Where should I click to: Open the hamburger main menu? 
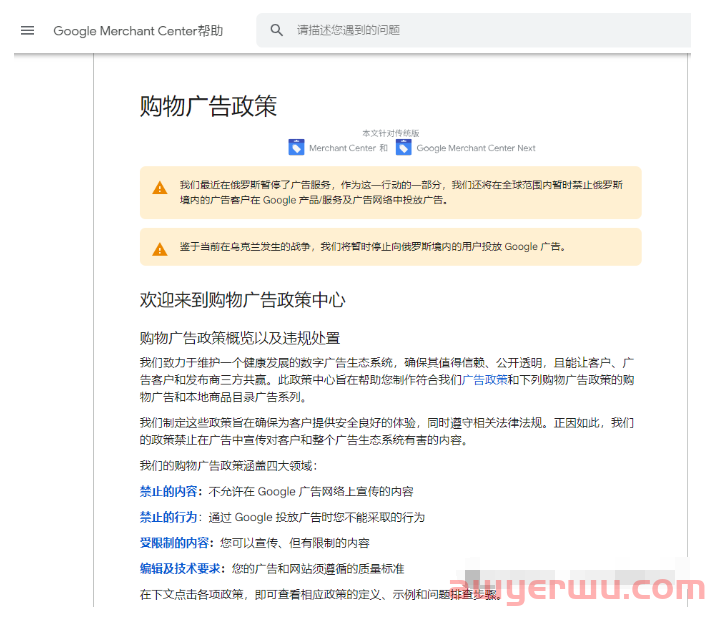tap(28, 30)
